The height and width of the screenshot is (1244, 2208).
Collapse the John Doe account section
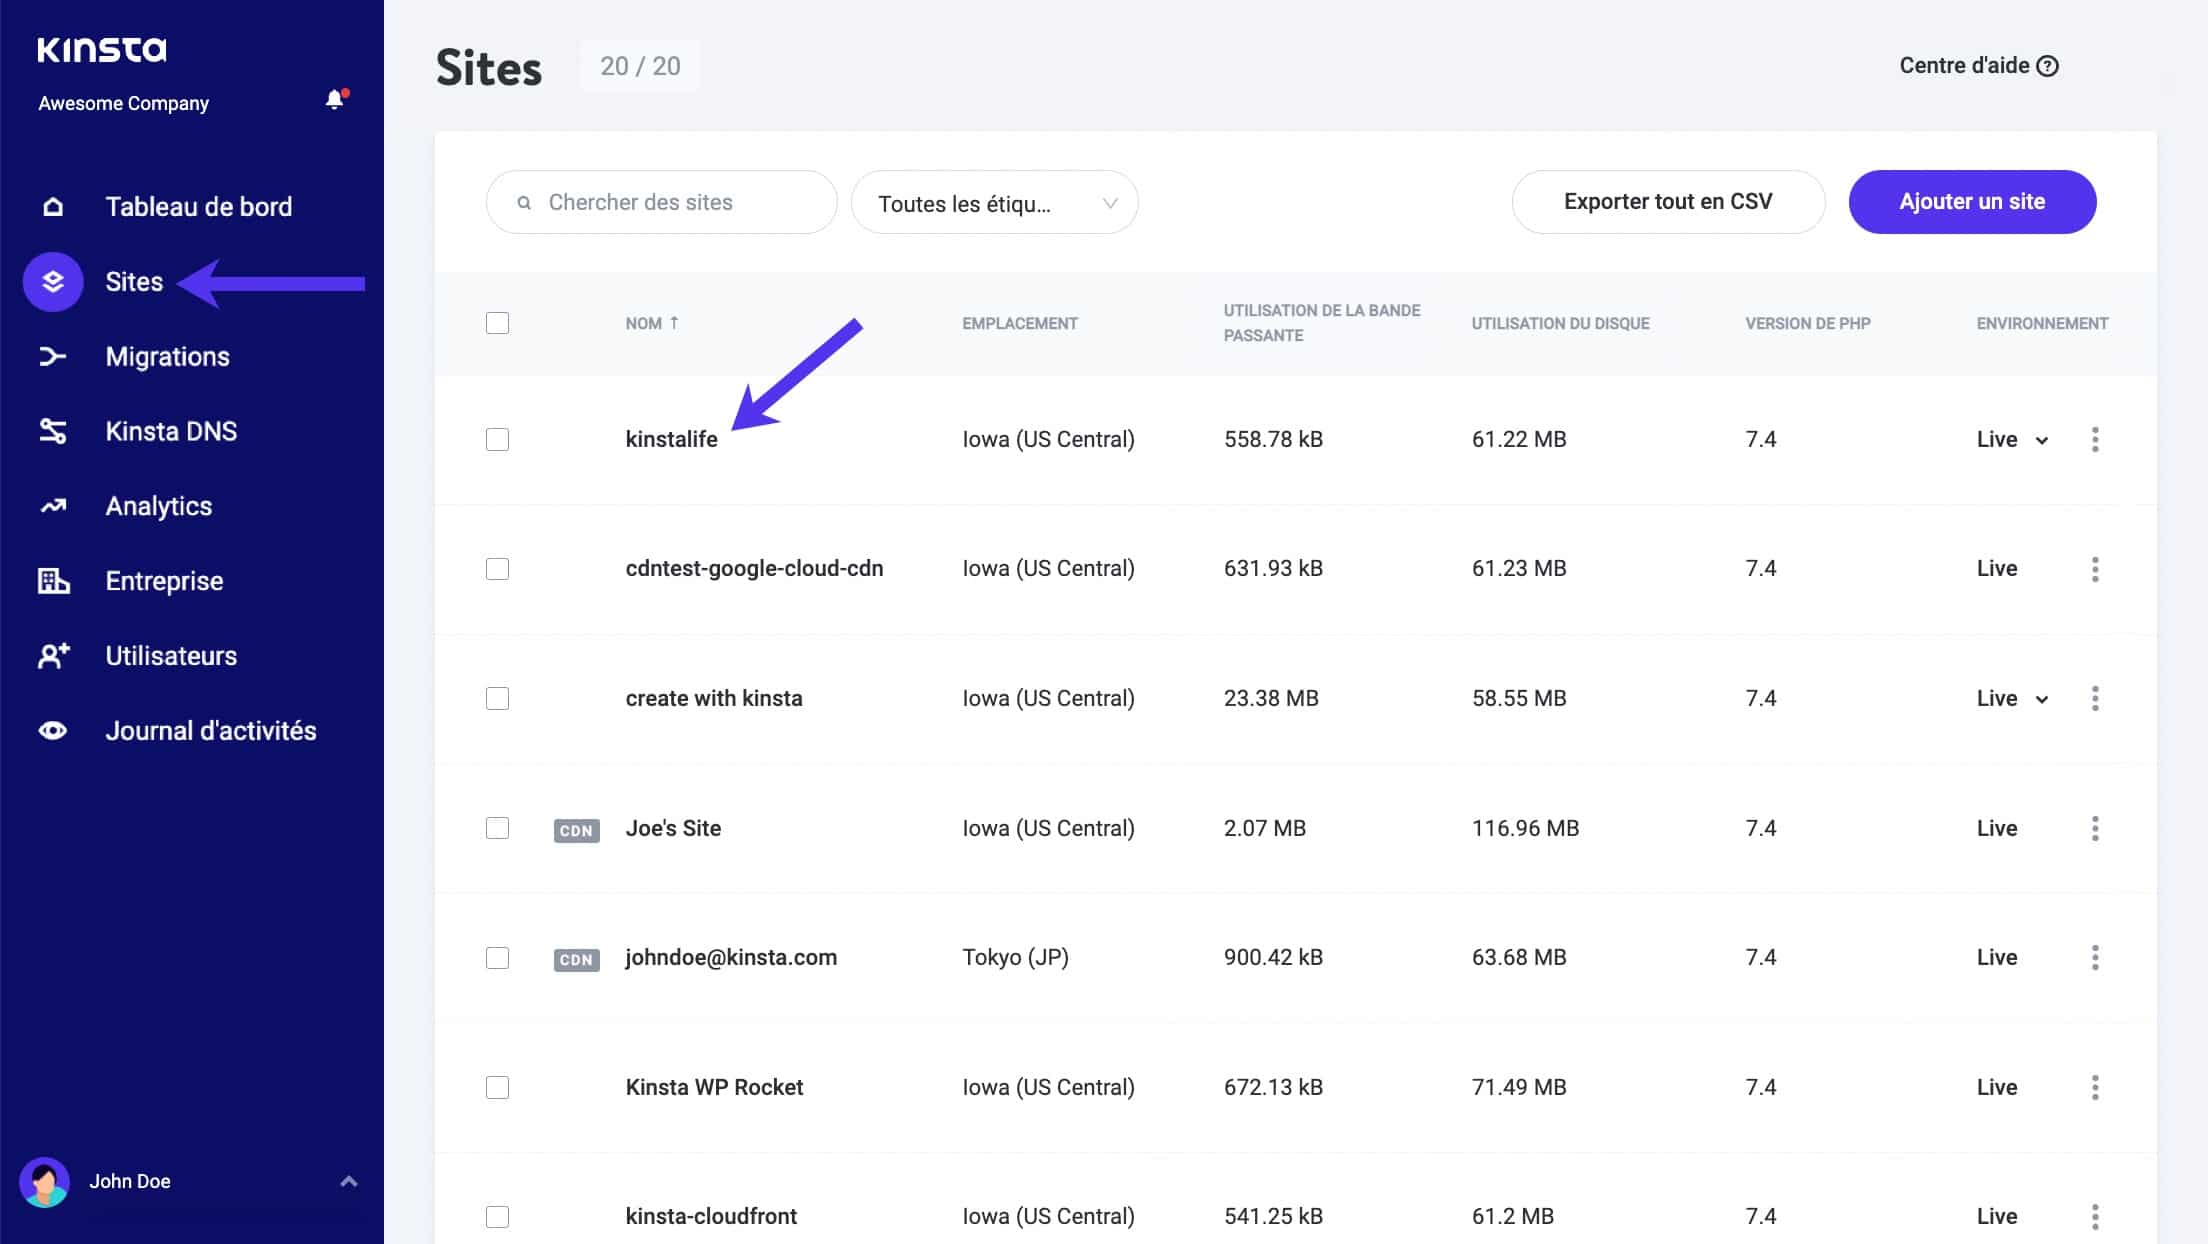348,1180
